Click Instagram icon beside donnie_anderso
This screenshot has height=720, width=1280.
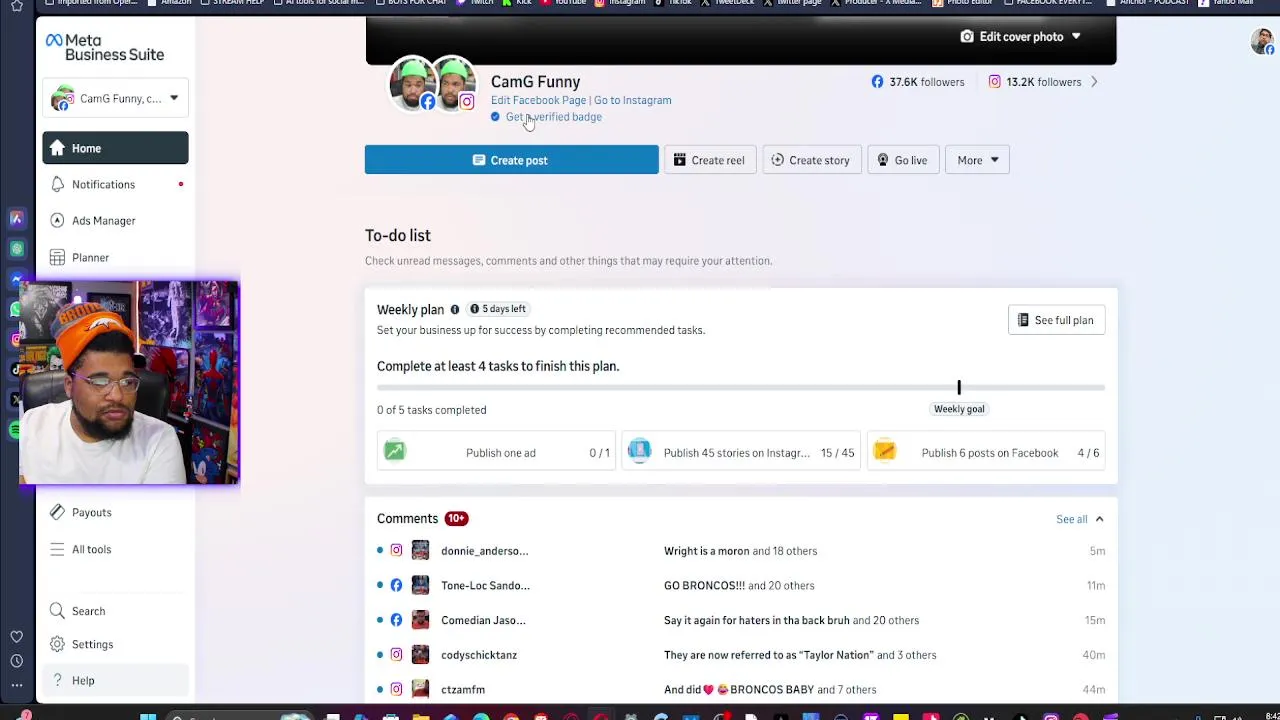396,551
